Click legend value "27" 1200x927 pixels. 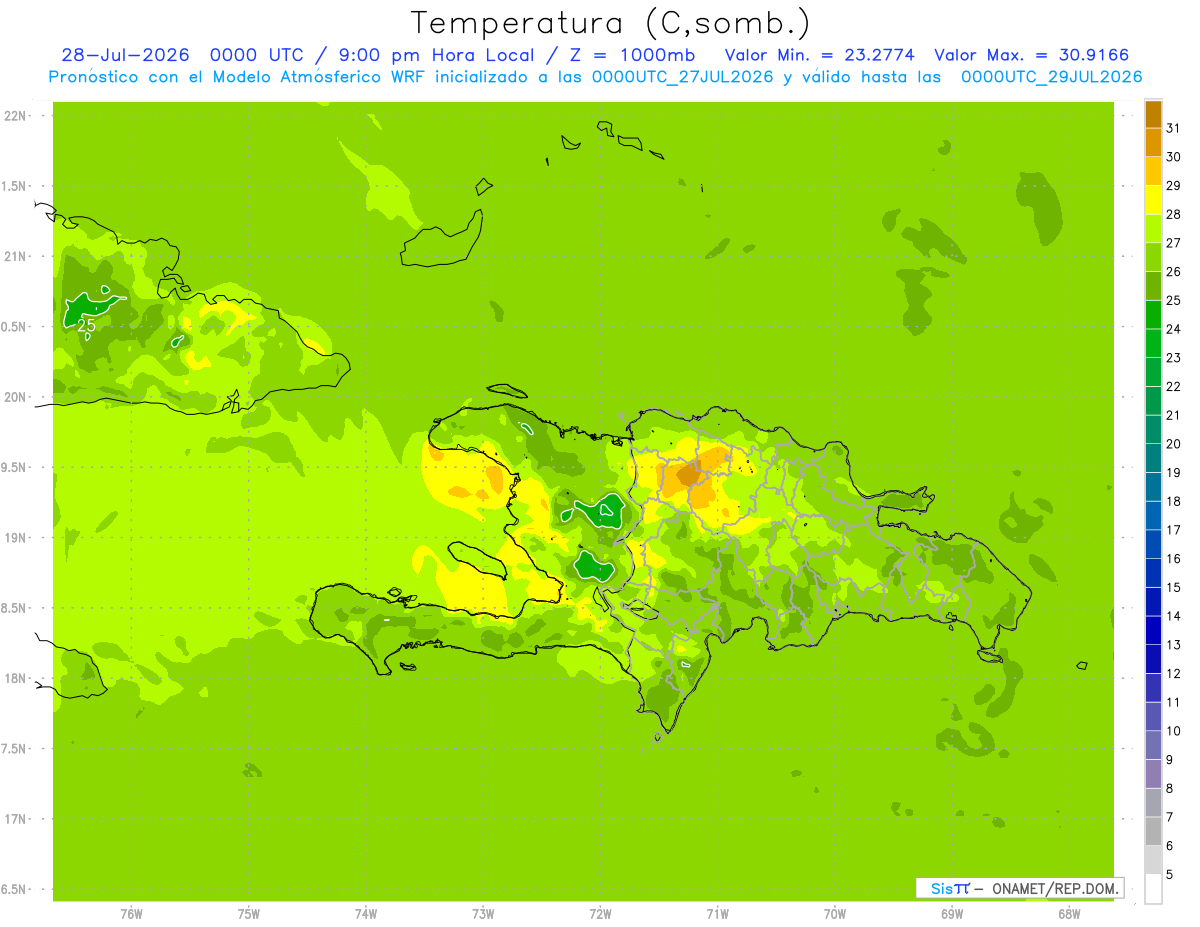click(1173, 243)
